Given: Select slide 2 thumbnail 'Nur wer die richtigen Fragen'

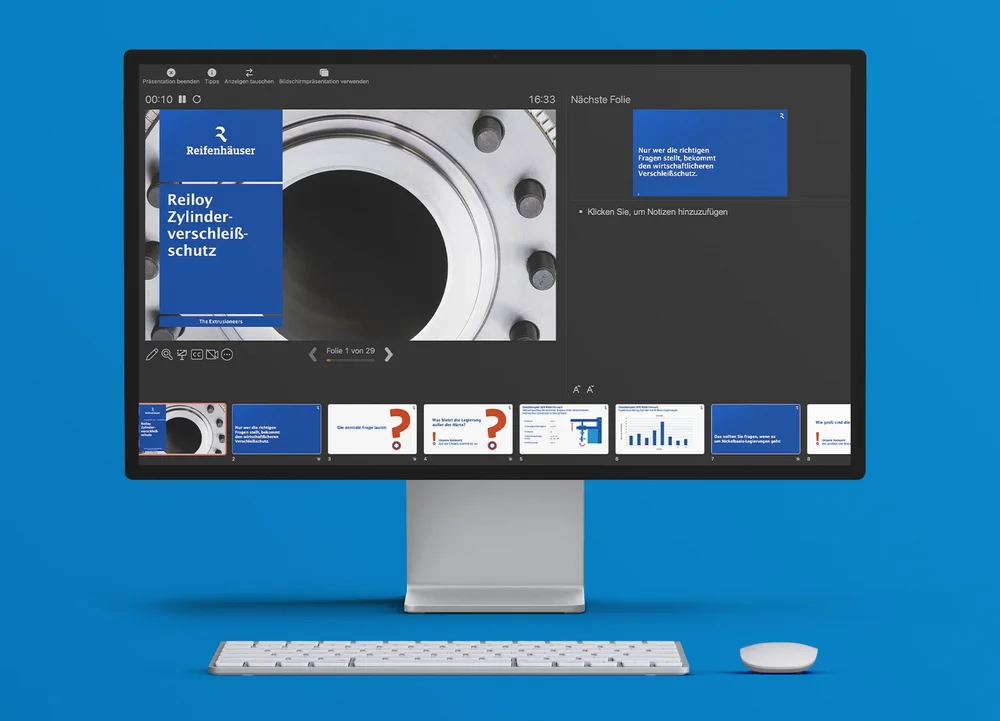Looking at the screenshot, I should coord(276,429).
